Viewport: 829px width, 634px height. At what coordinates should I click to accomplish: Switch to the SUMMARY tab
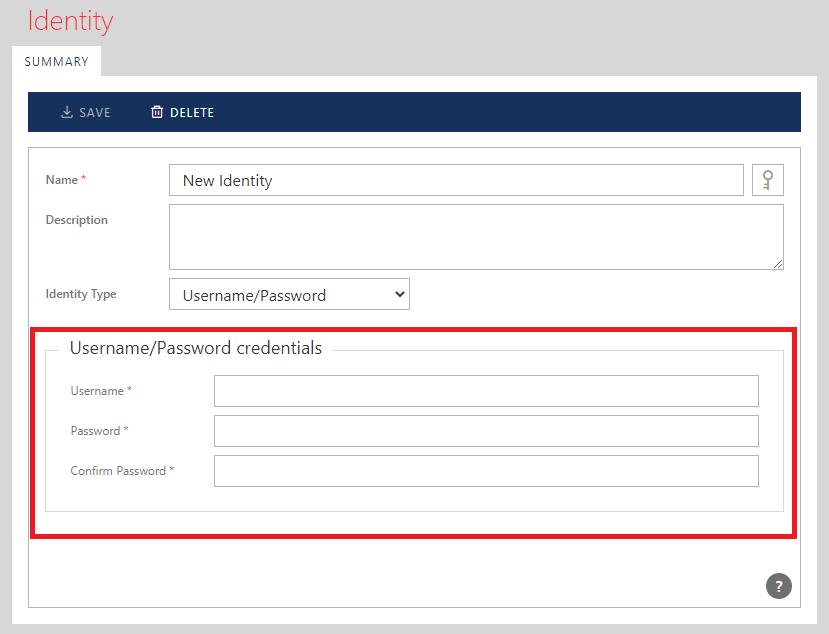[56, 61]
